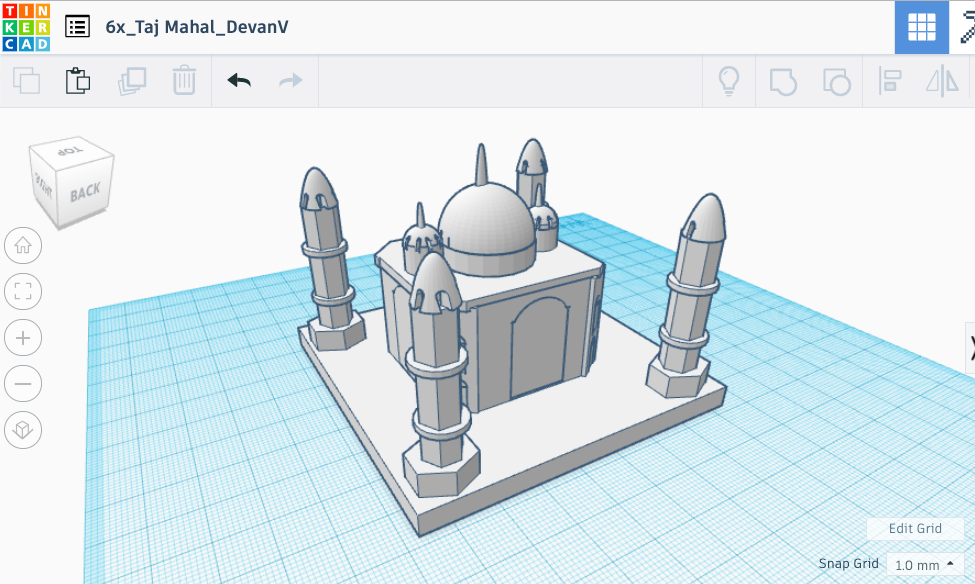Click the Duplicate and repeat icon
This screenshot has height=584, width=975.
131,81
